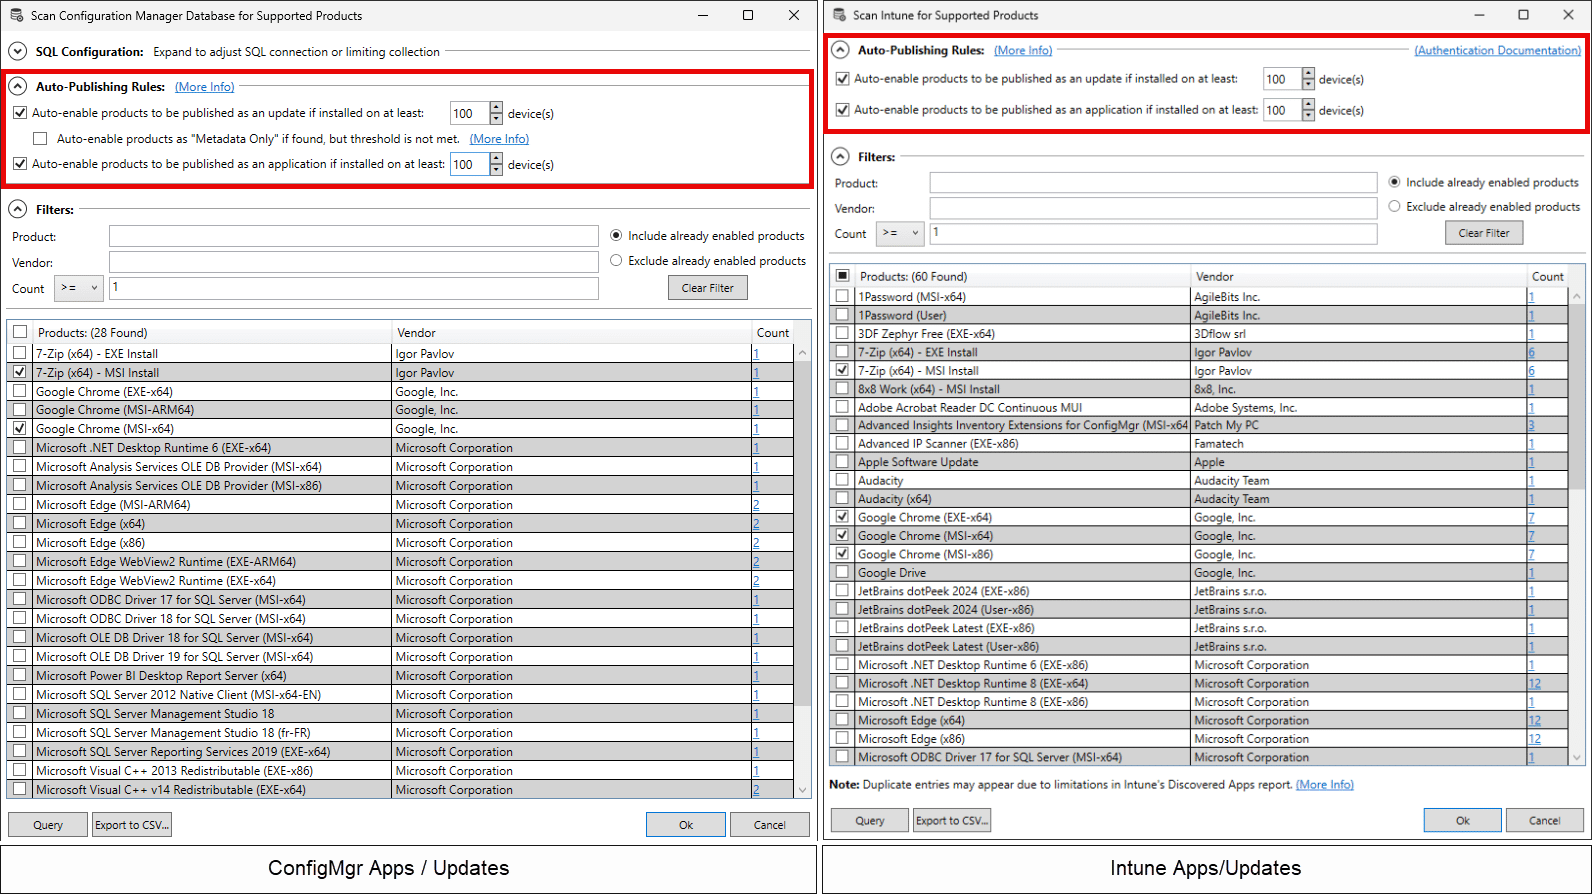The image size is (1592, 894).
Task: Sort ConfigMgr list by Vendor column header
Action: tap(416, 333)
